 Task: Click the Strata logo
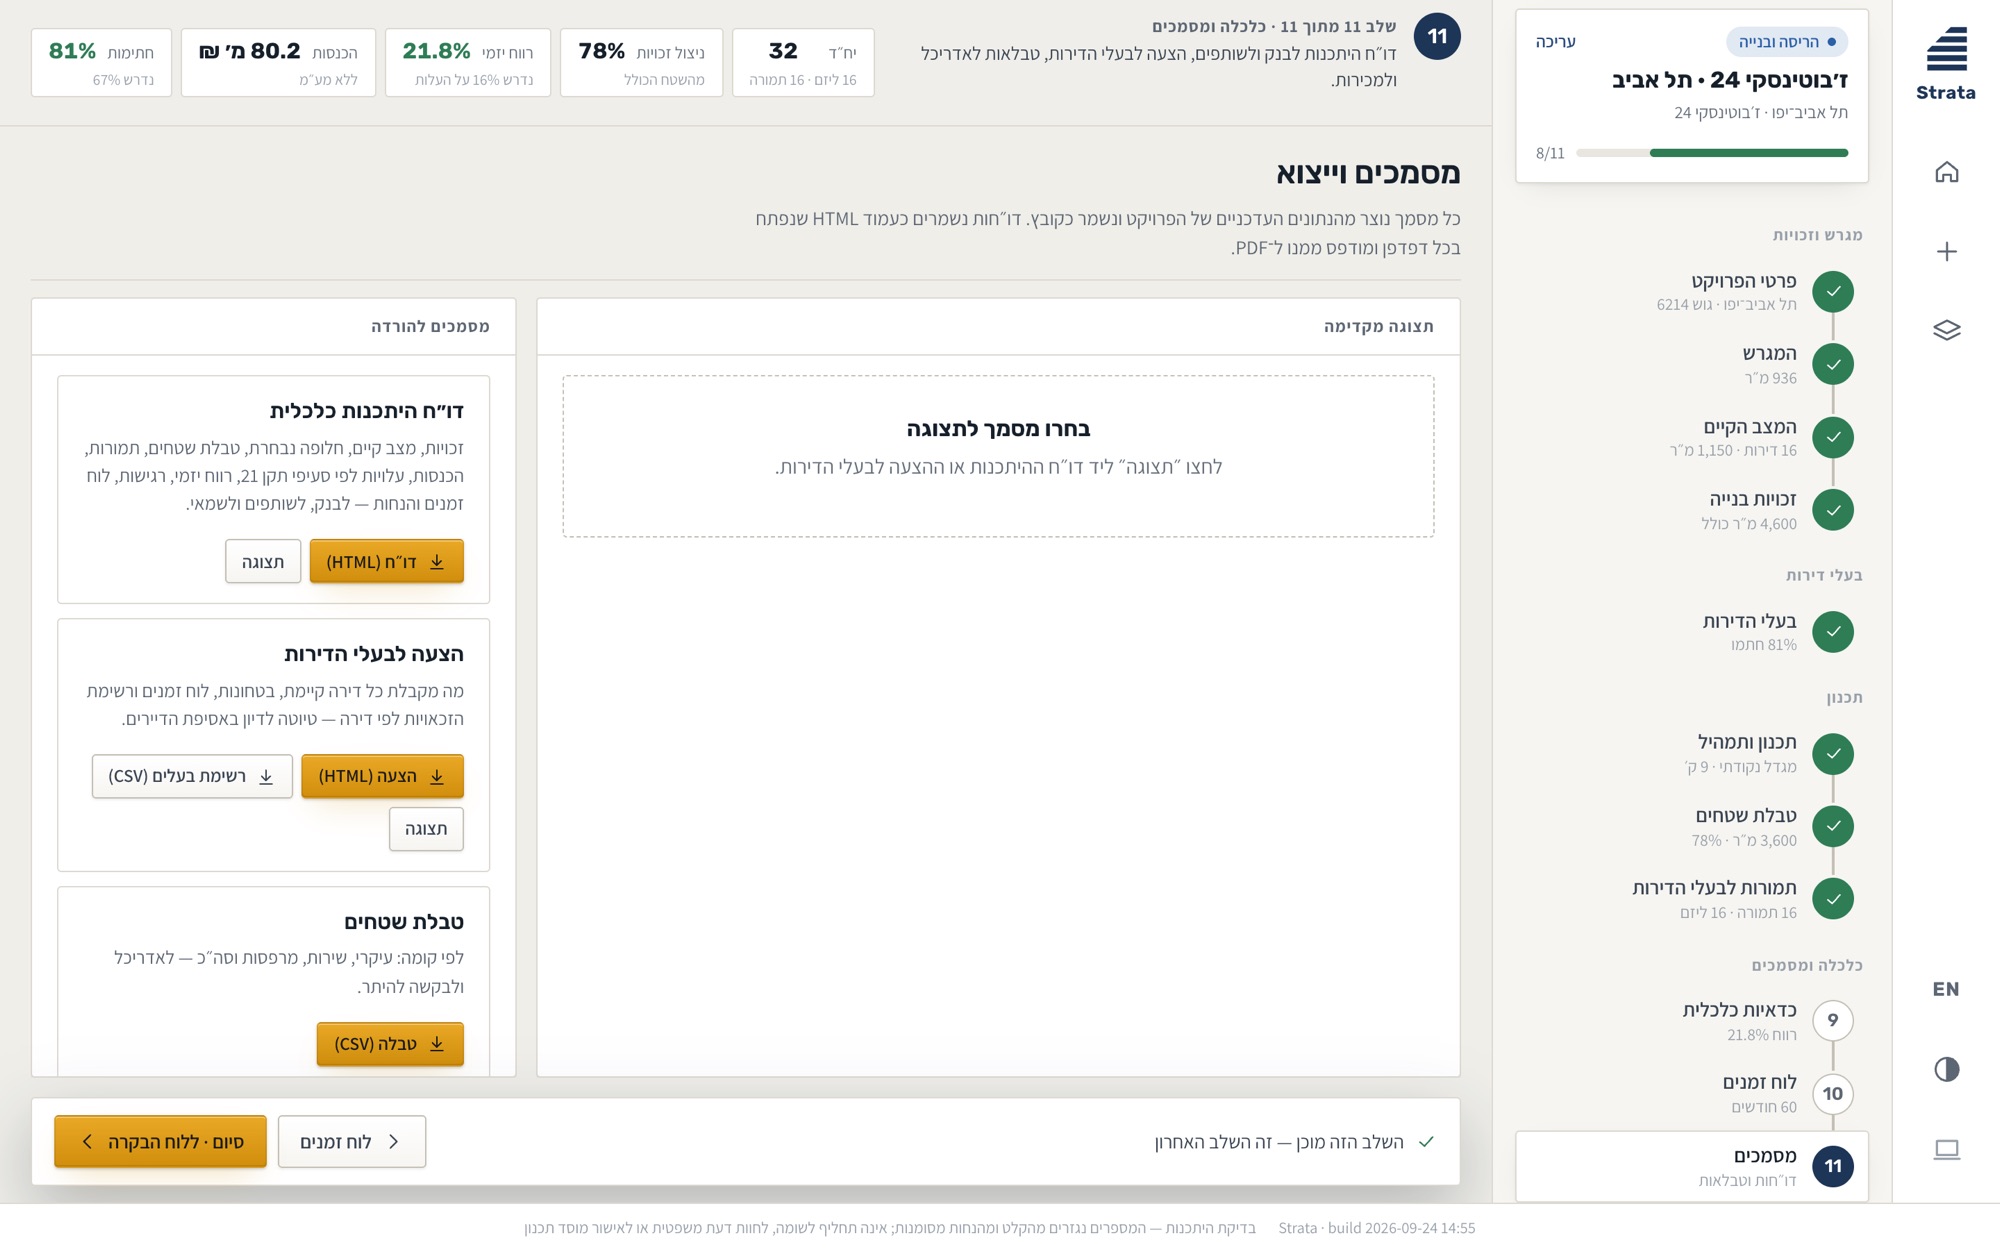[1946, 63]
